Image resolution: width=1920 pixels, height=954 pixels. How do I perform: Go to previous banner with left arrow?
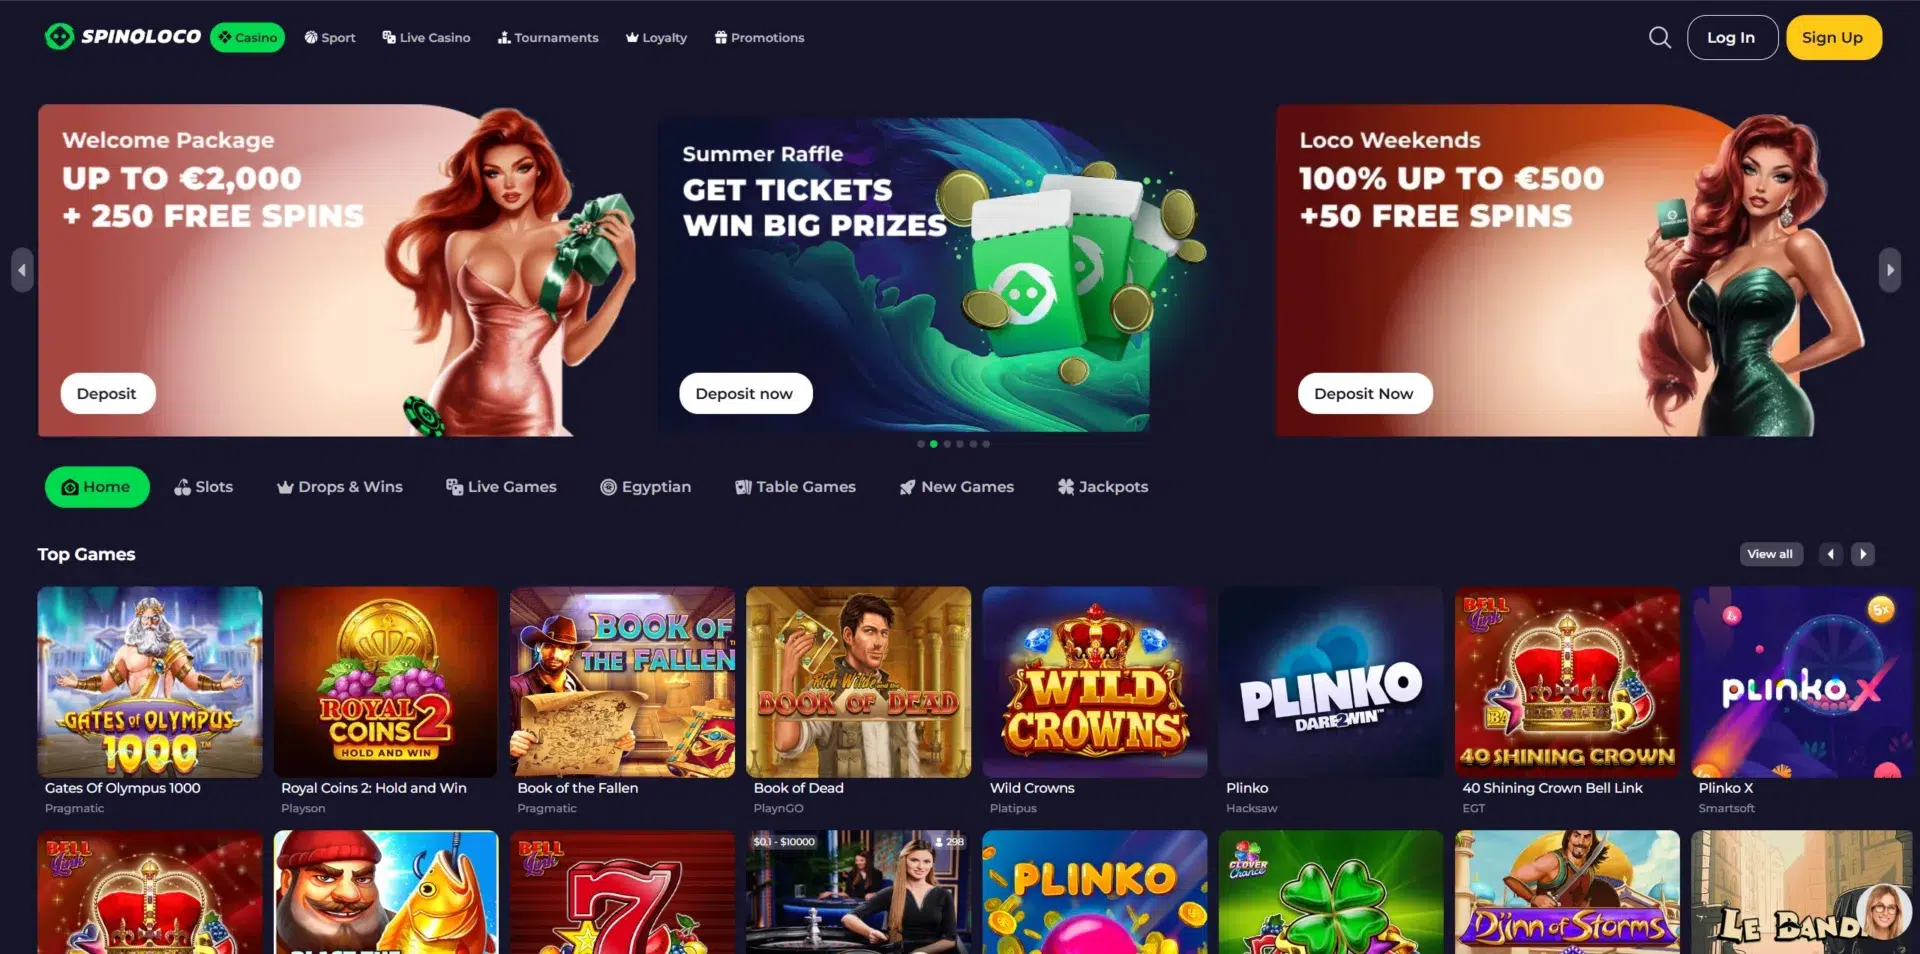tap(22, 270)
